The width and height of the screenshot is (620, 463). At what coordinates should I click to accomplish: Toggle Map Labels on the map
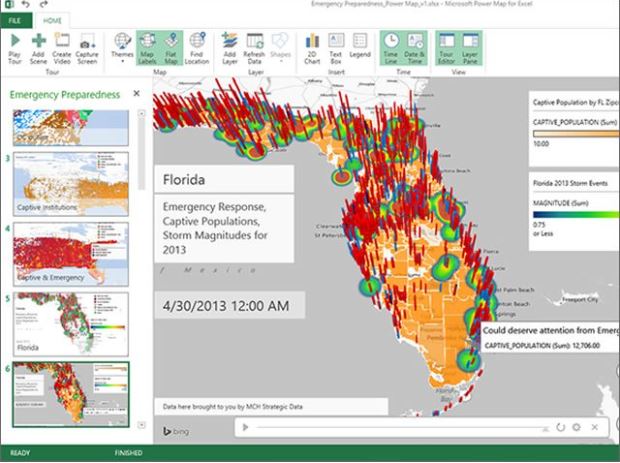tap(147, 48)
